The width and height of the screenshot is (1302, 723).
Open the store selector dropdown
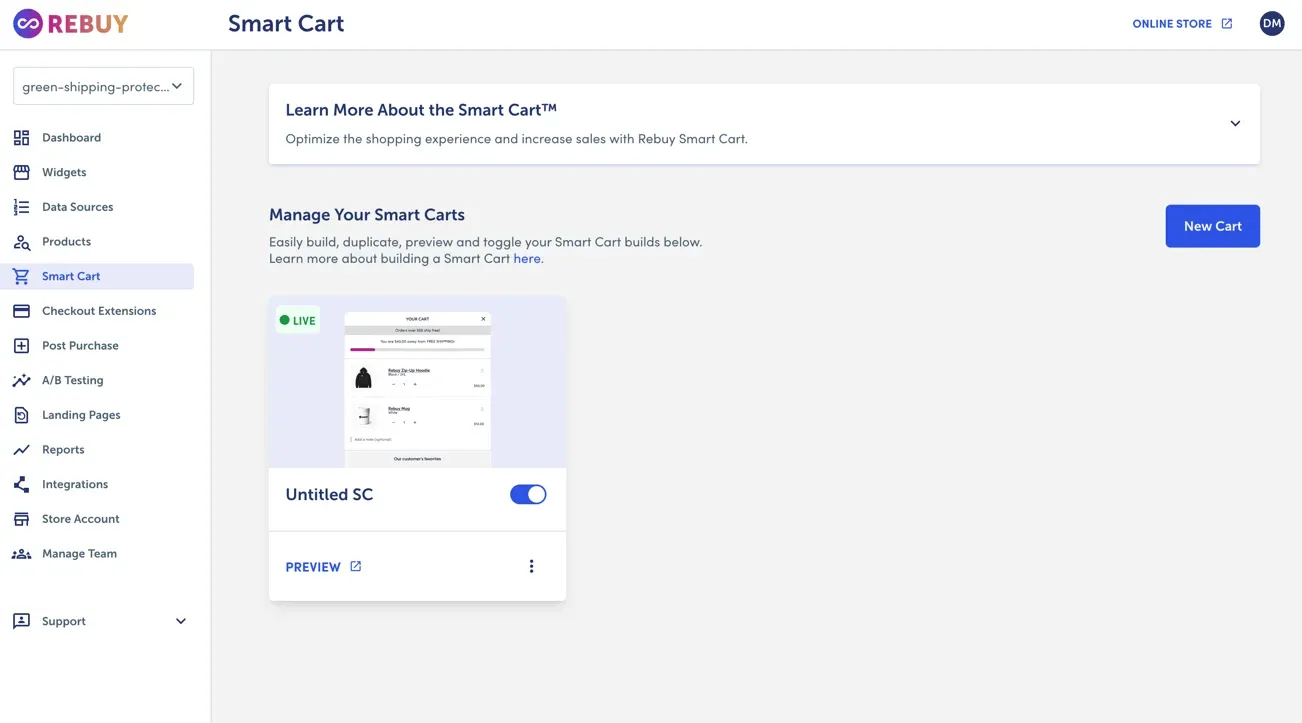[x=103, y=86]
